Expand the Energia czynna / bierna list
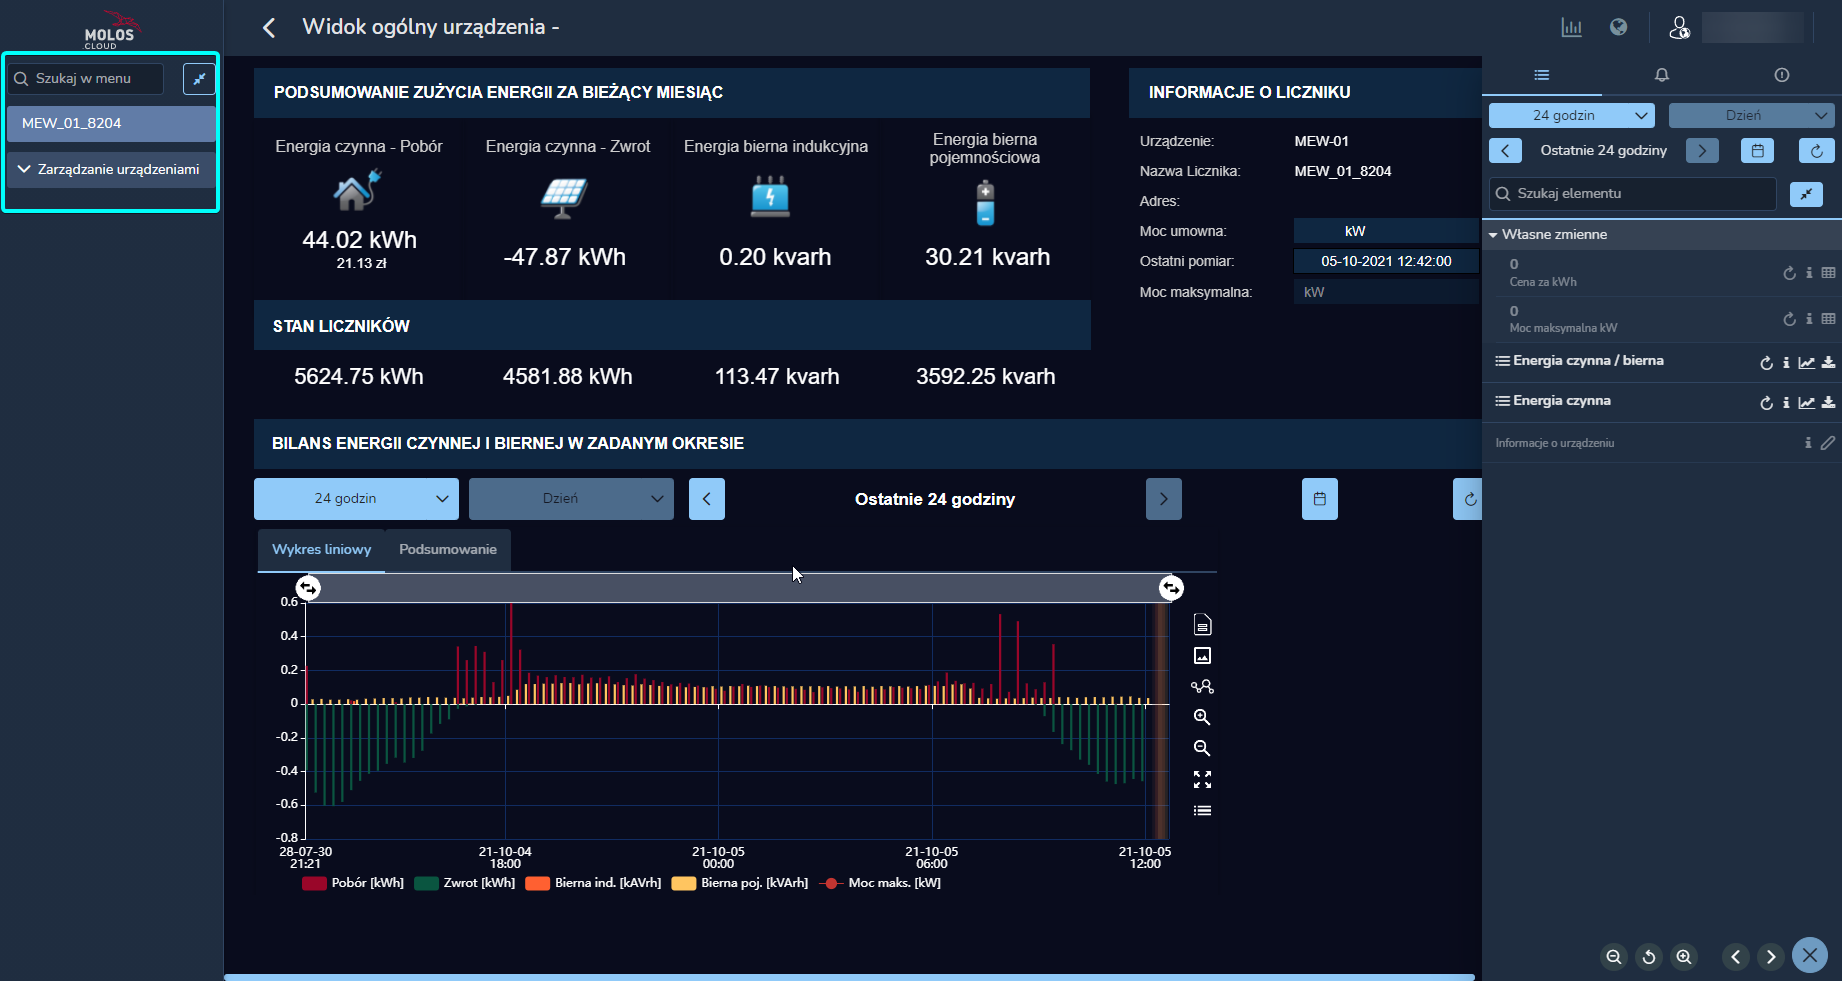Viewport: 1842px width, 981px height. [x=1502, y=361]
